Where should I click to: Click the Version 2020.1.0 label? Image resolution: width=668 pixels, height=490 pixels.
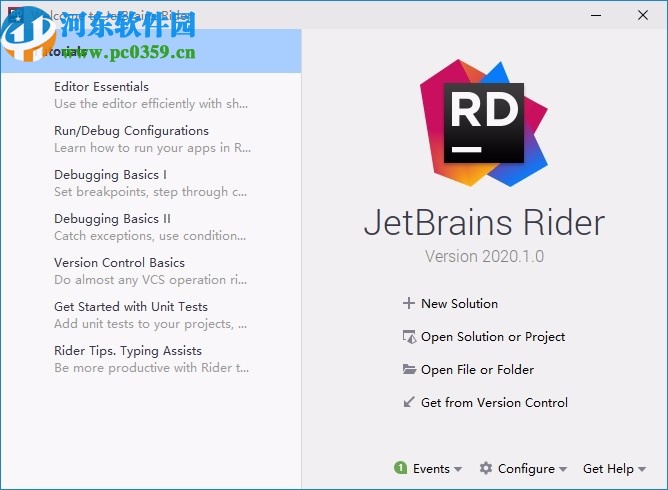pos(484,256)
